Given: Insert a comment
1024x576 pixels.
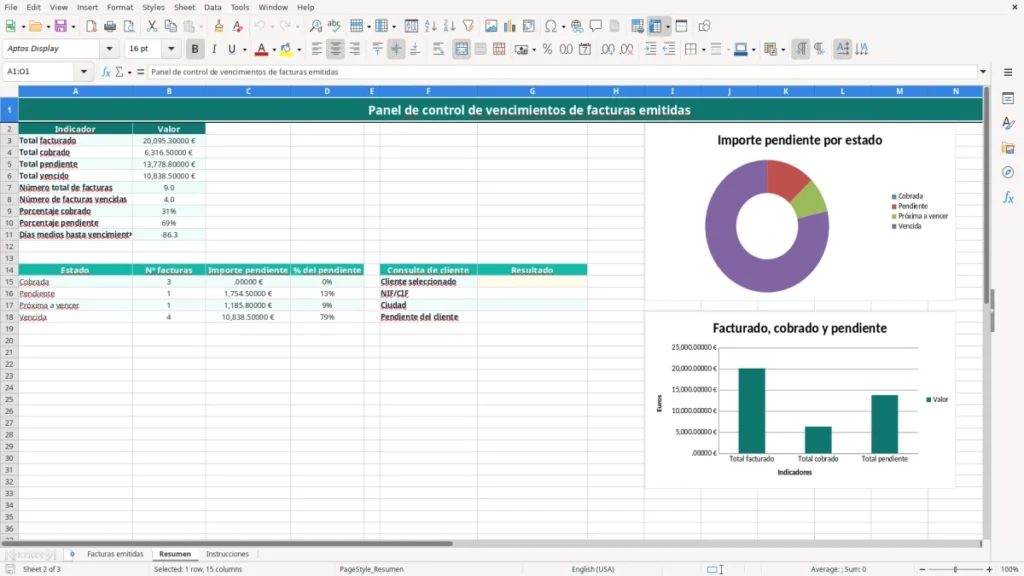Looking at the screenshot, I should tap(596, 26).
